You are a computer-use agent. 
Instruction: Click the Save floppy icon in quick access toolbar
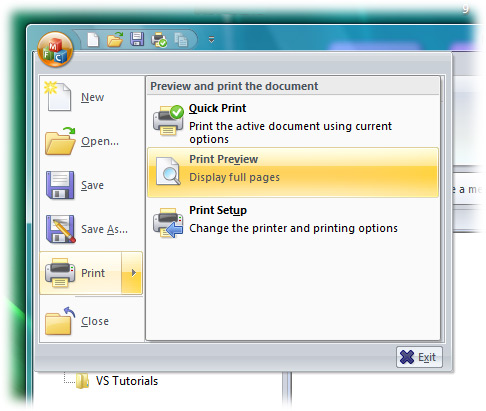tap(137, 40)
